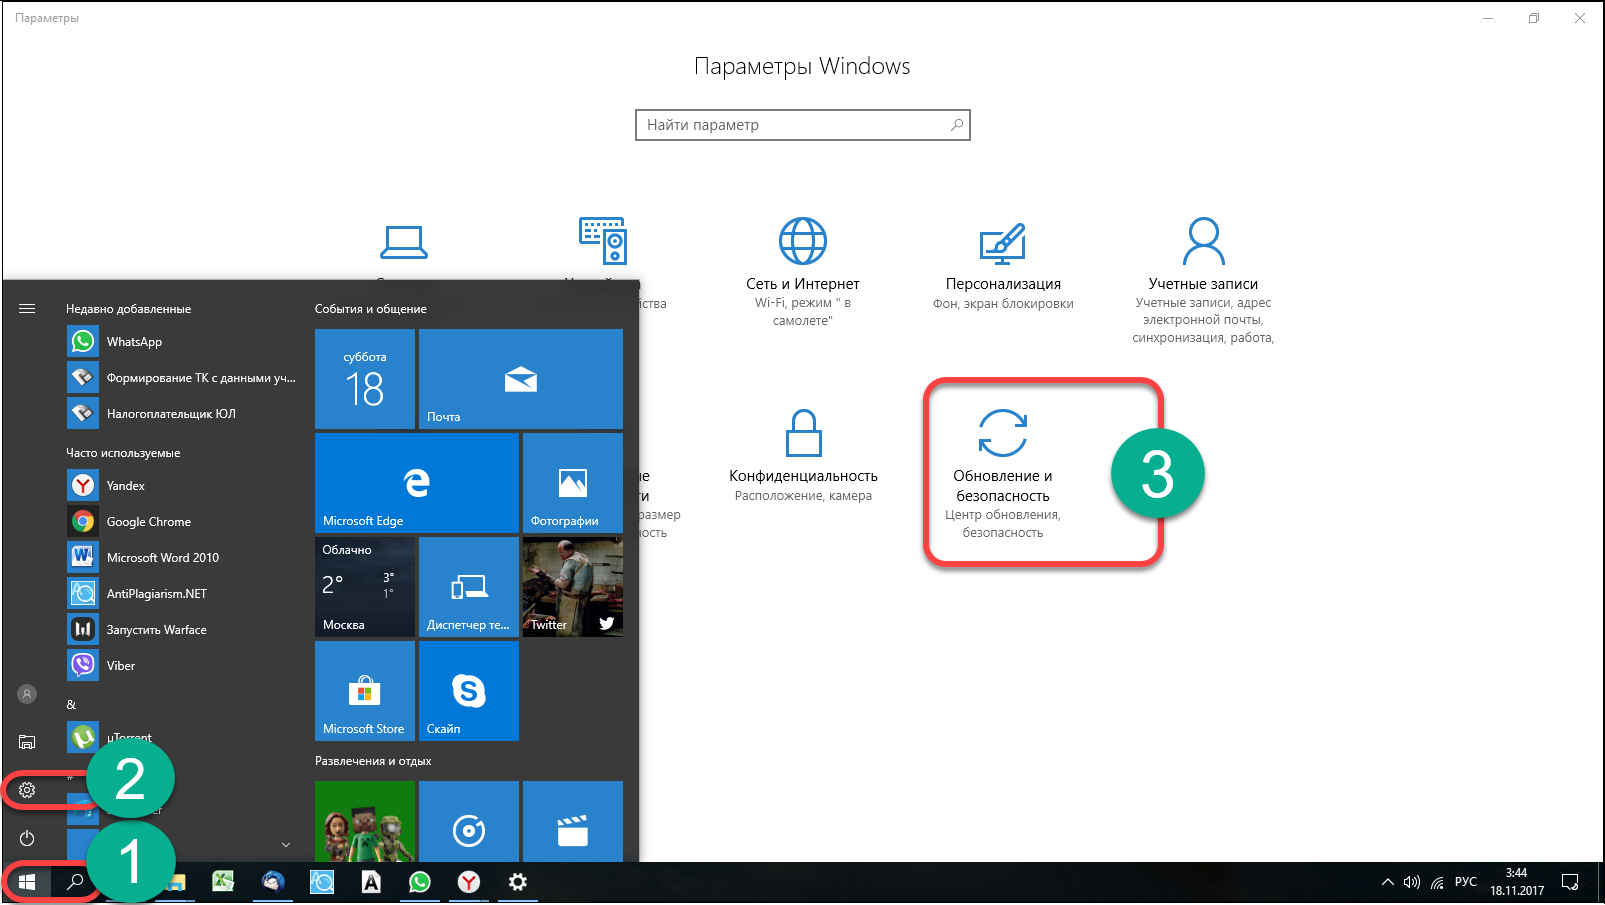The image size is (1605, 905).
Task: Launch the Microsoft Store tile
Action: (x=365, y=691)
